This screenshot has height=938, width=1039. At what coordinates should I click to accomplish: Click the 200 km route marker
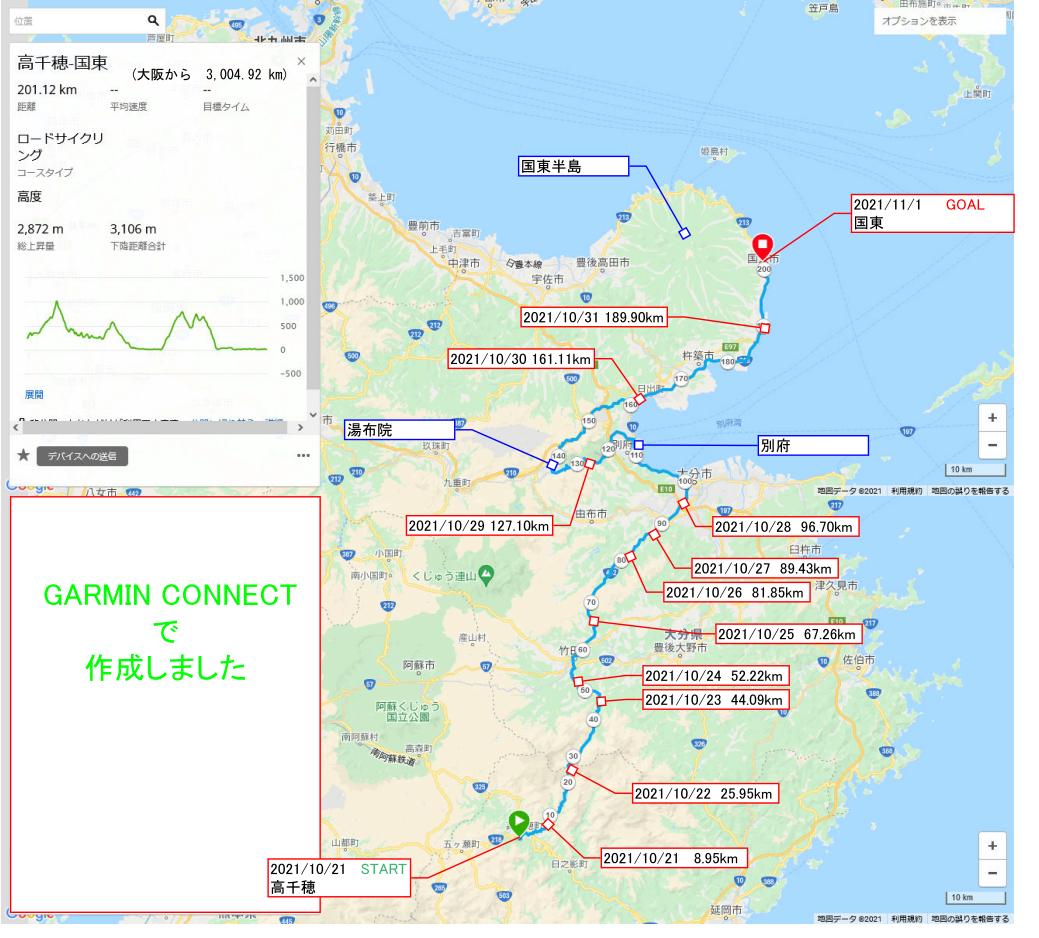[764, 269]
